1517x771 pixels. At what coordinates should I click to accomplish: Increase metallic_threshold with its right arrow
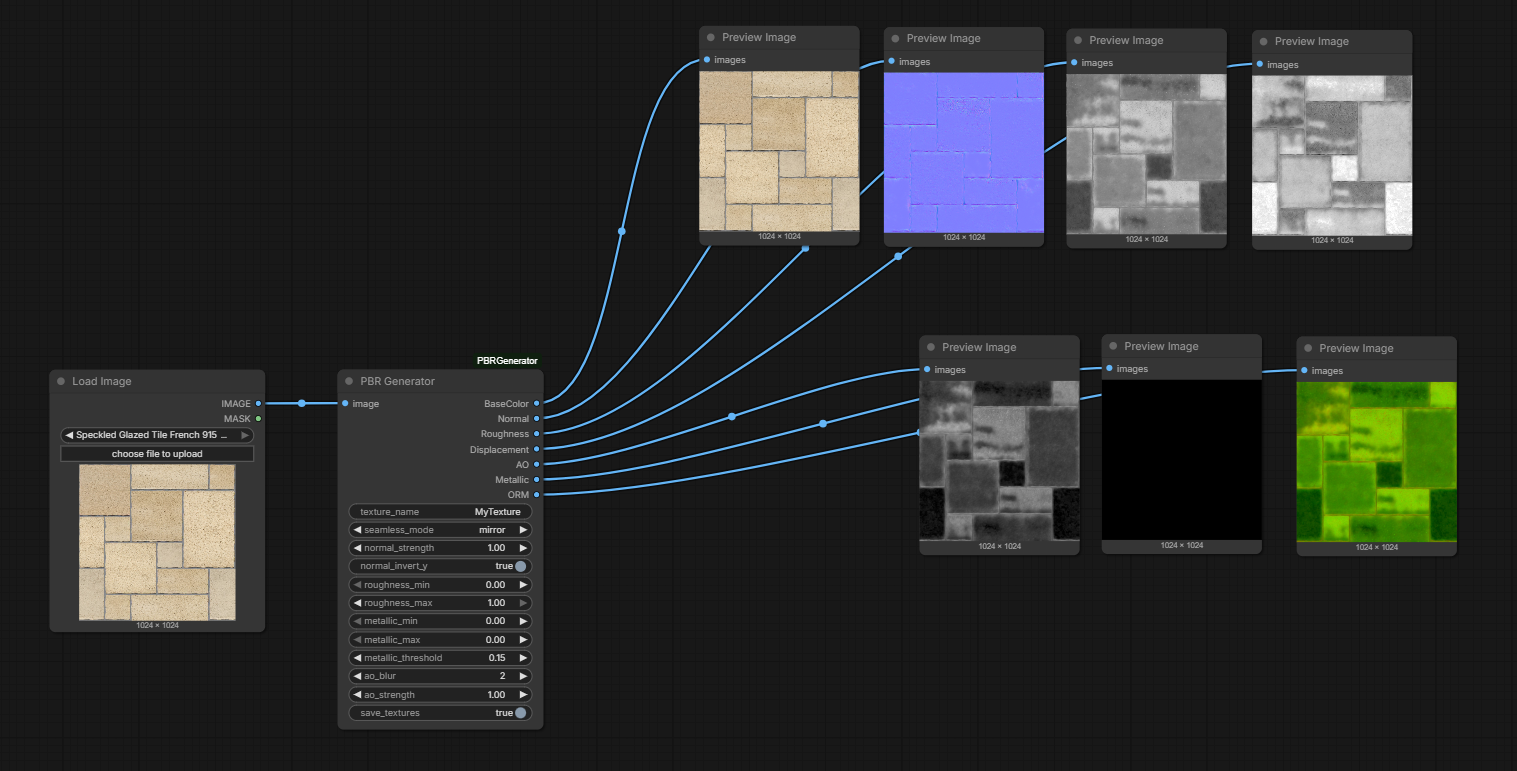tap(523, 658)
